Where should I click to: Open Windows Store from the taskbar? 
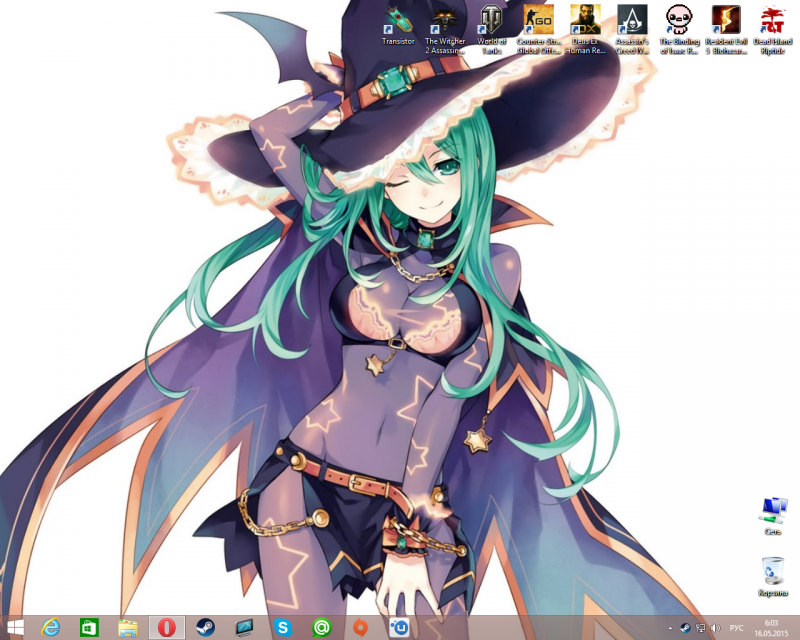(x=89, y=627)
